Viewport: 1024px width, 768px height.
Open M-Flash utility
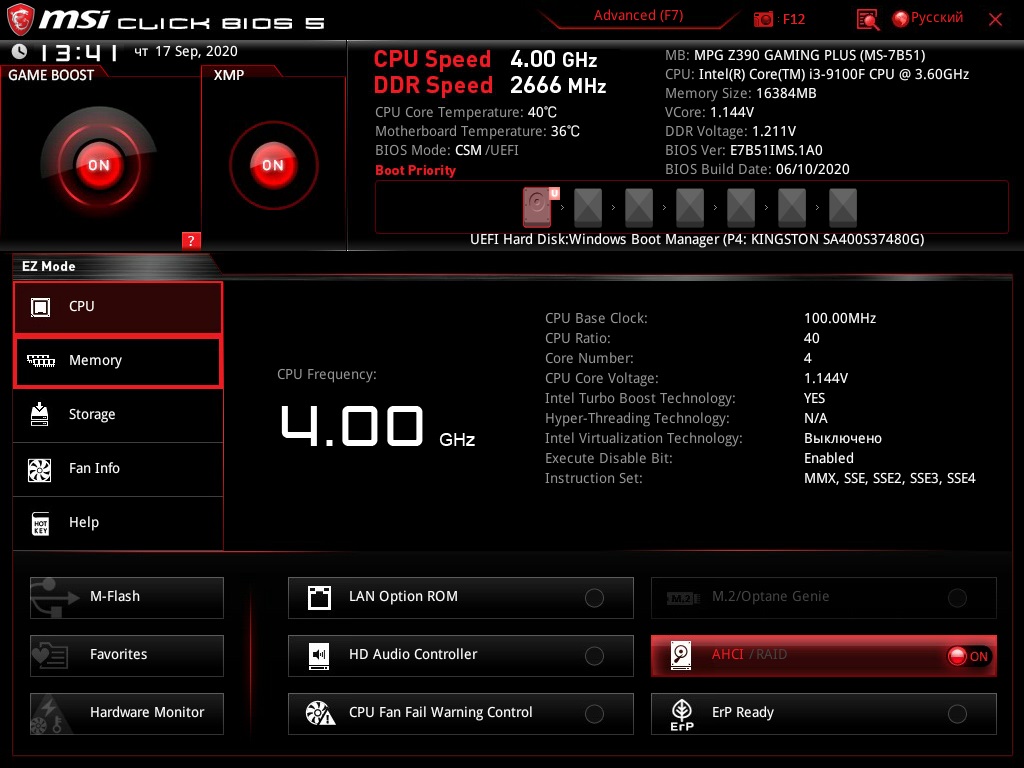click(127, 598)
